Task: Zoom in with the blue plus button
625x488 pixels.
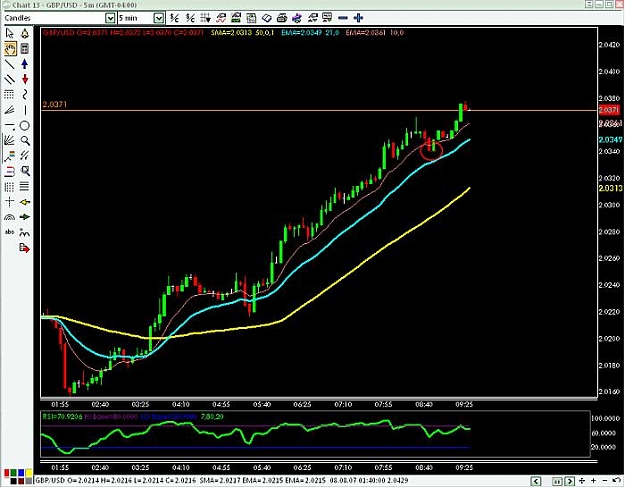Action: pos(358,18)
